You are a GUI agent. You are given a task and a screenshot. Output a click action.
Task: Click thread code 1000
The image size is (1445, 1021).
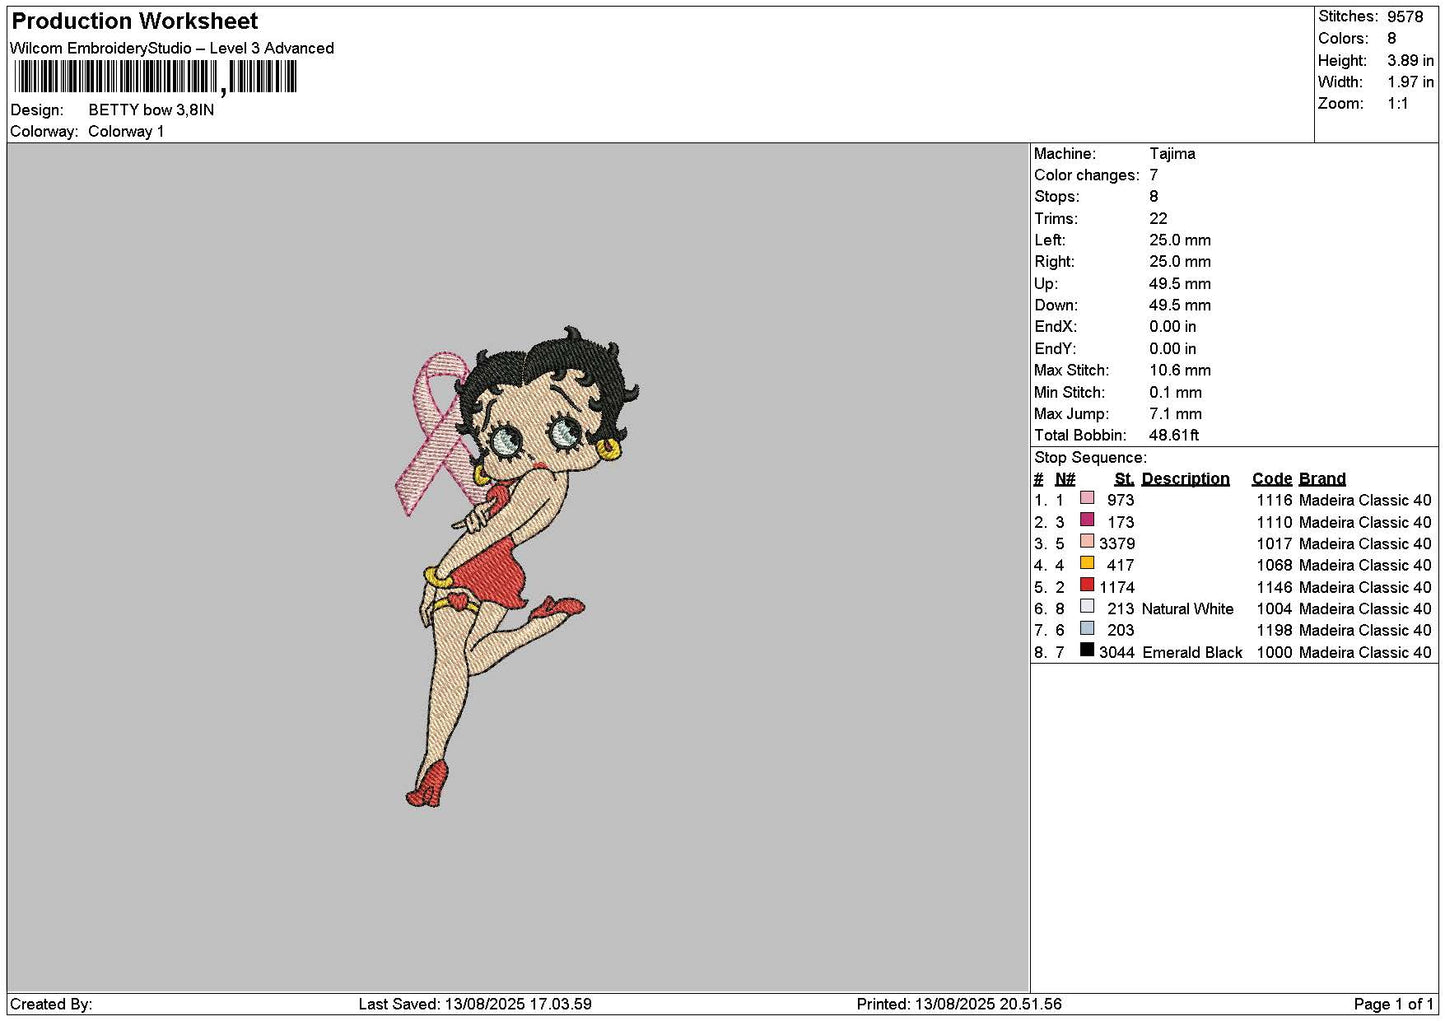(x=1275, y=652)
